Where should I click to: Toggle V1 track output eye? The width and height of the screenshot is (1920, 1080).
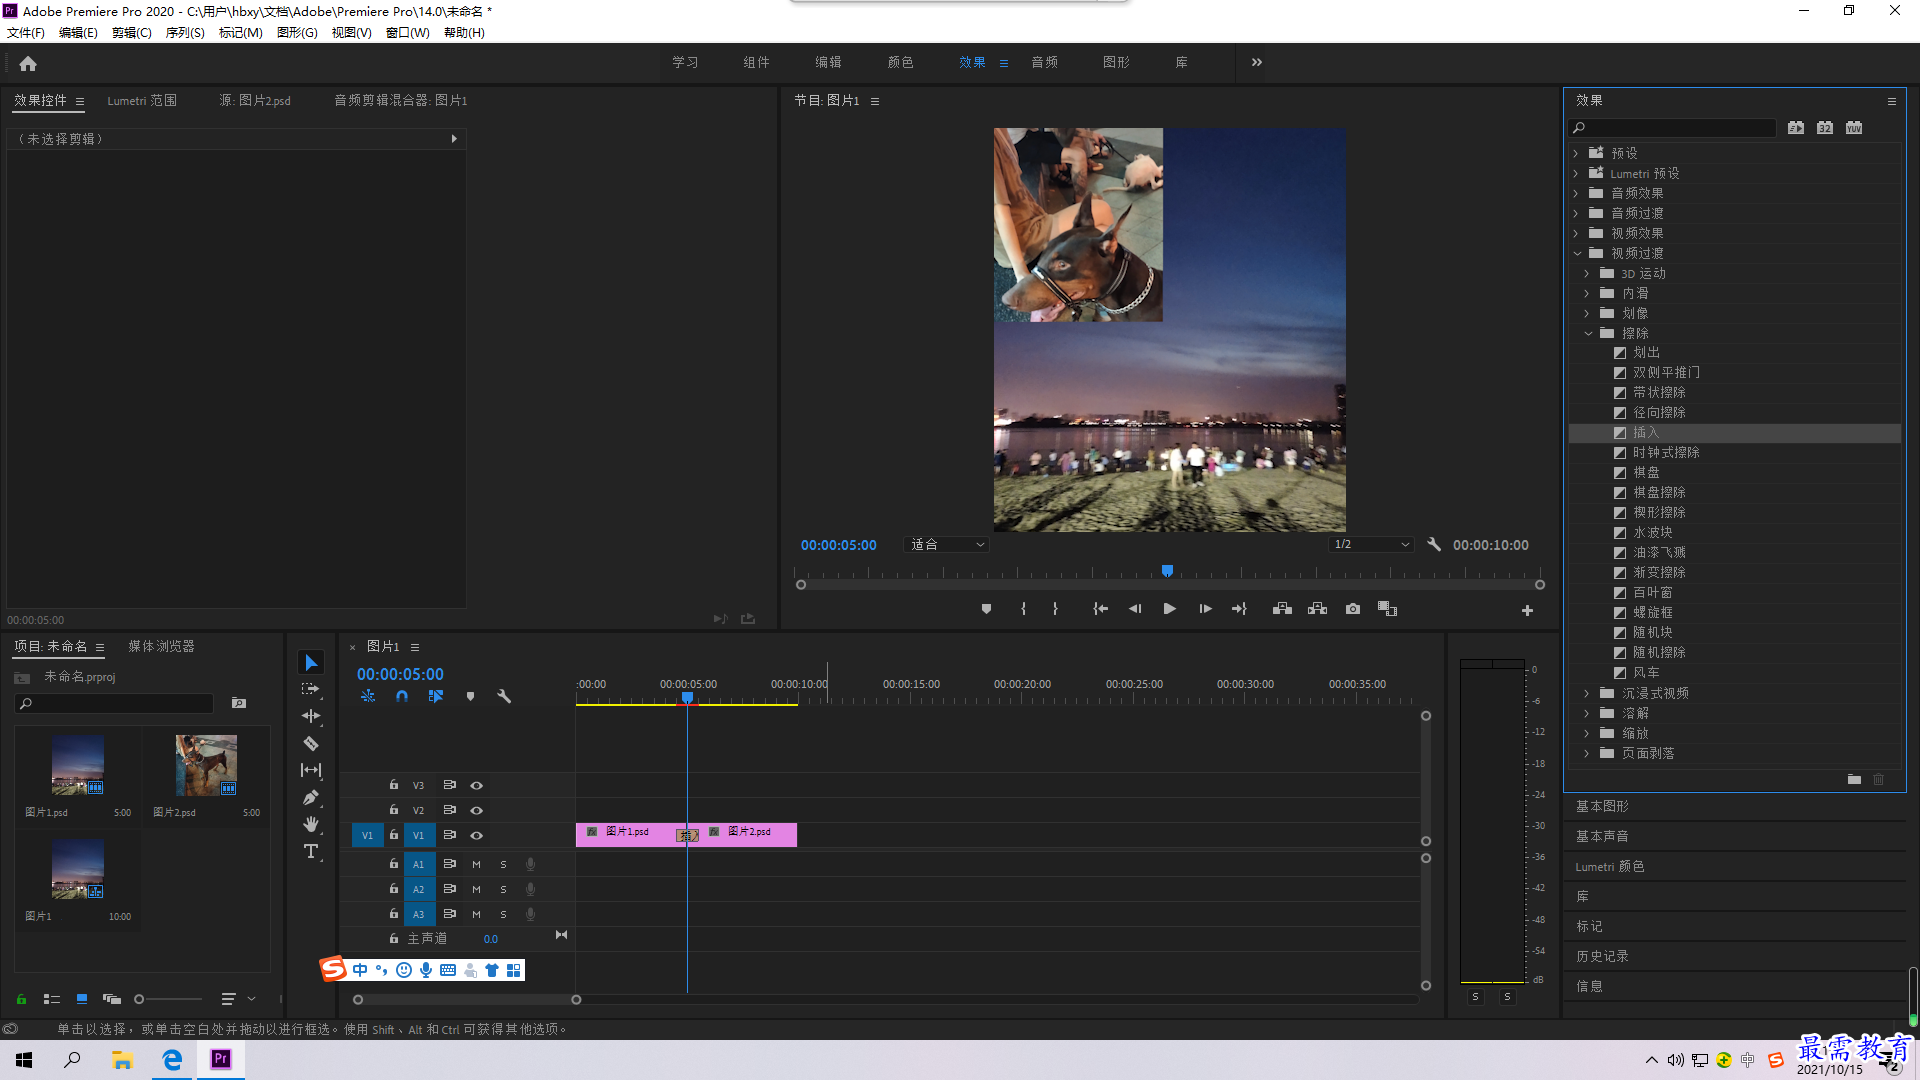tap(476, 835)
